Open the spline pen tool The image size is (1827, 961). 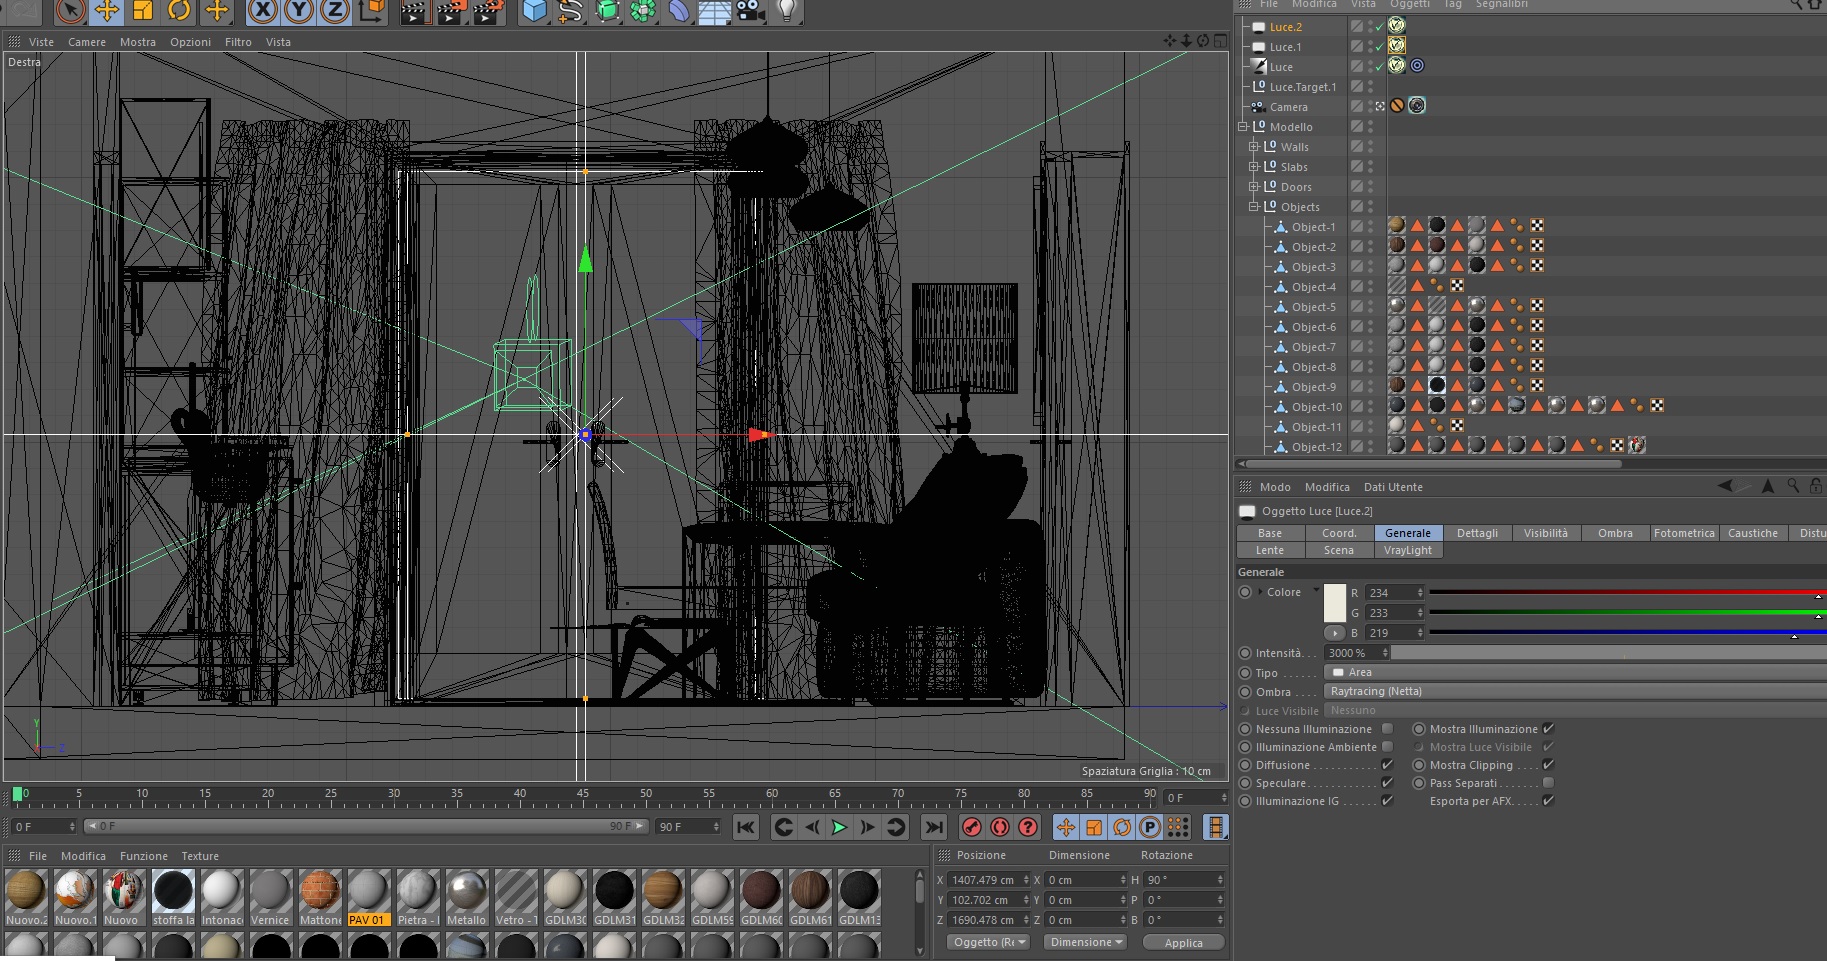571,11
